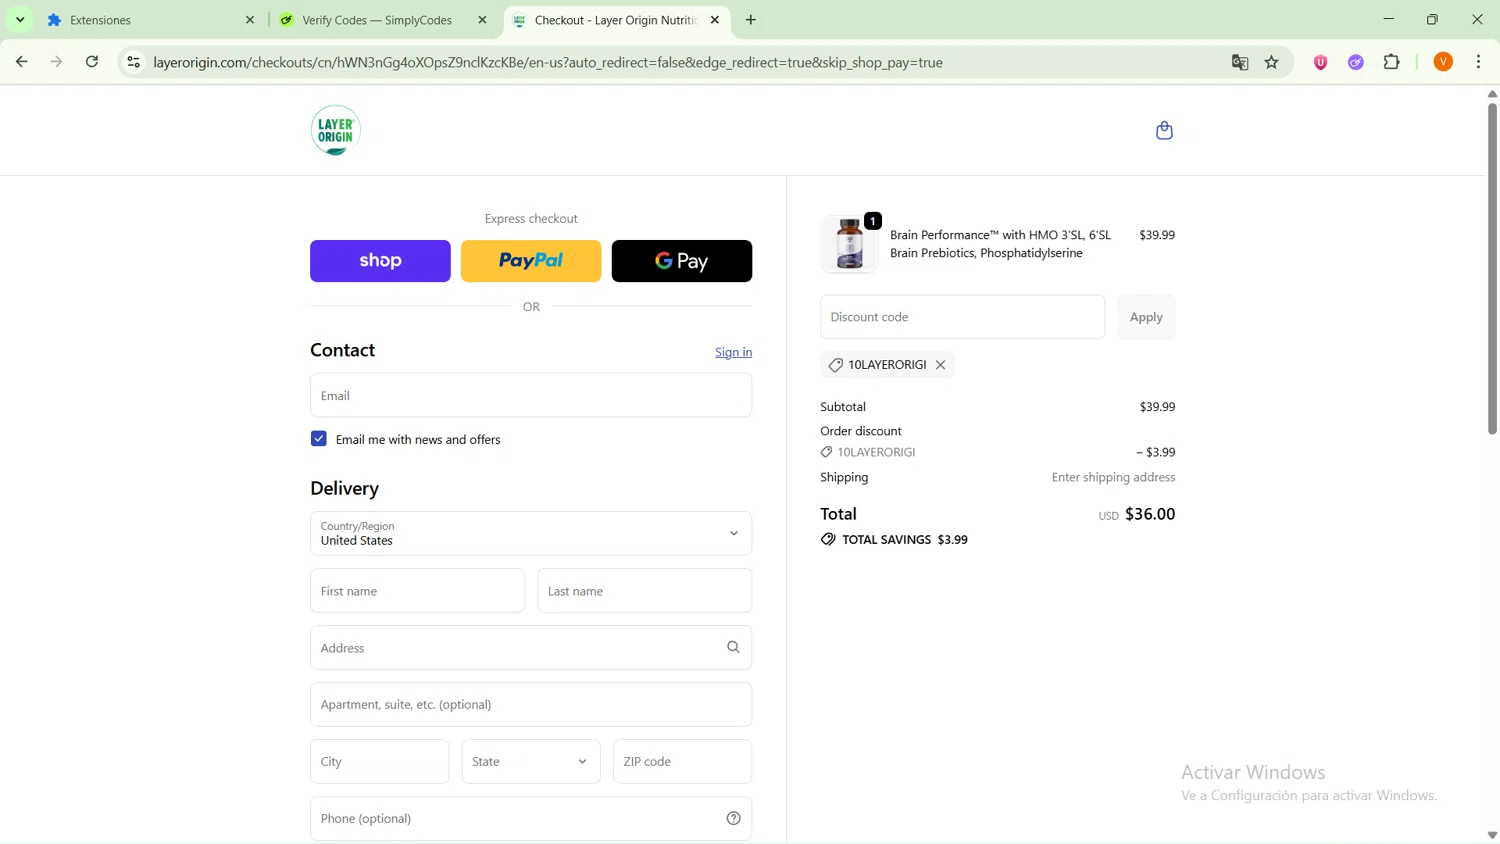Focus the City field
This screenshot has width=1500, height=844.
tap(379, 762)
